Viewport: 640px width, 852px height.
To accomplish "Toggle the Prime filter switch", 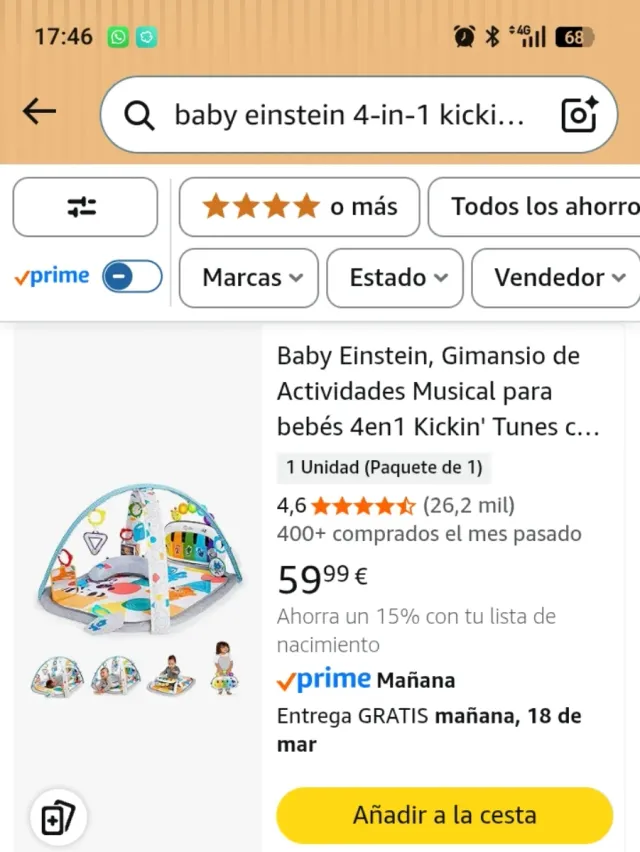I will pos(132,277).
